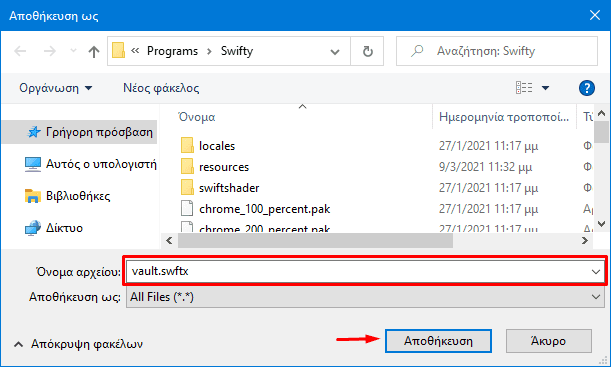Click the Αποθήκευση save button
Screen dimensions: 611x367
(x=438, y=341)
